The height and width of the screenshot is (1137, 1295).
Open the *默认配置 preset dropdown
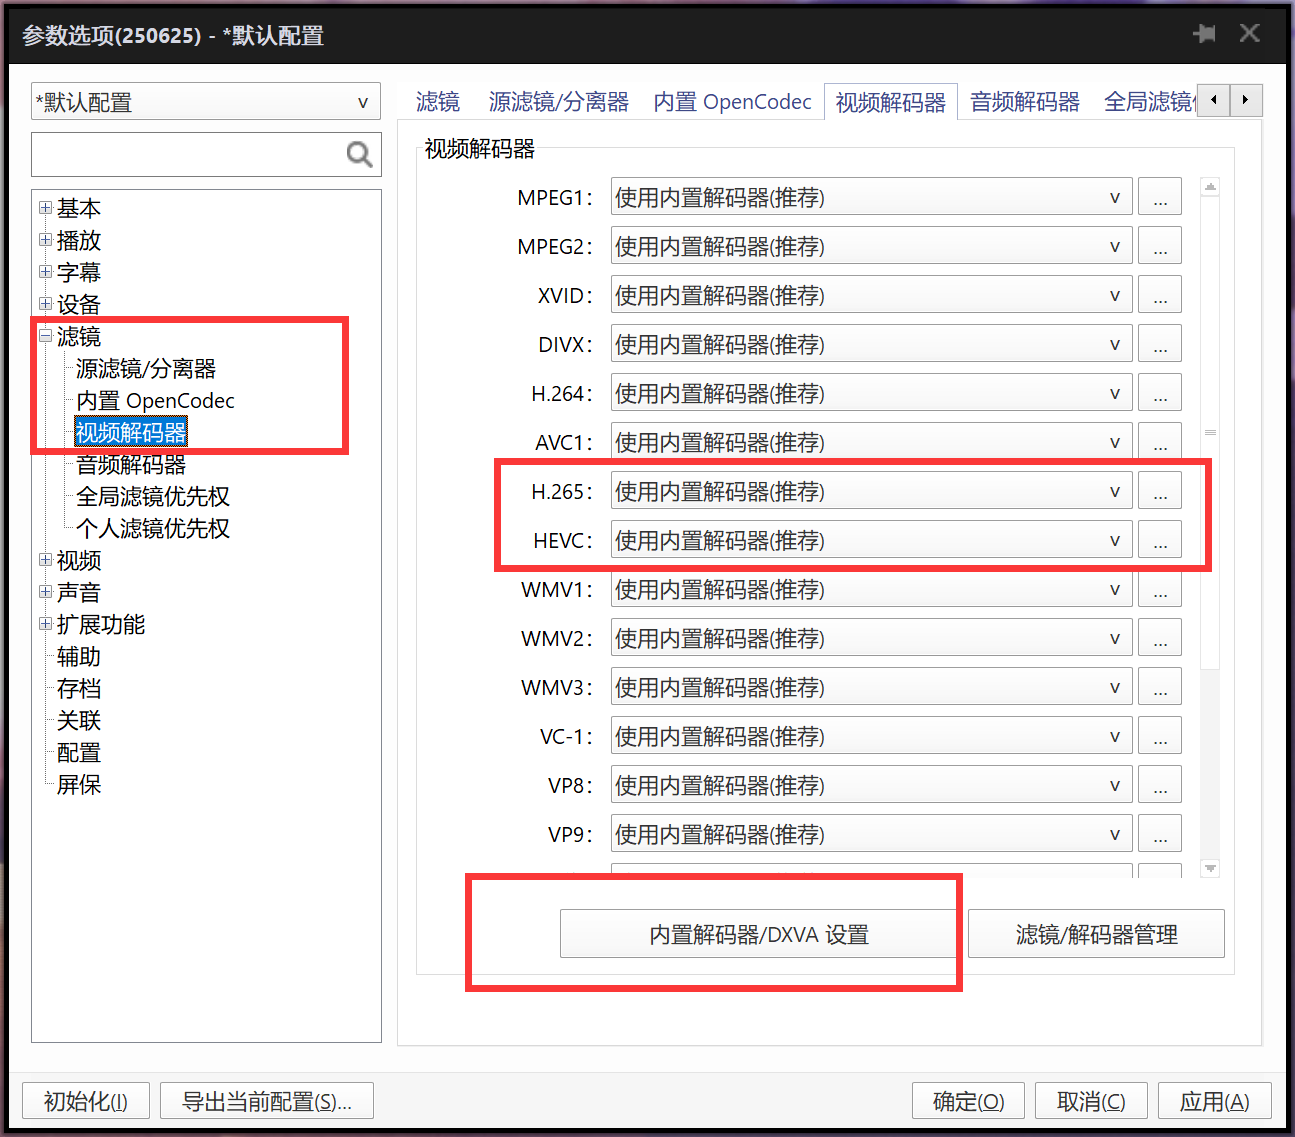pos(362,101)
